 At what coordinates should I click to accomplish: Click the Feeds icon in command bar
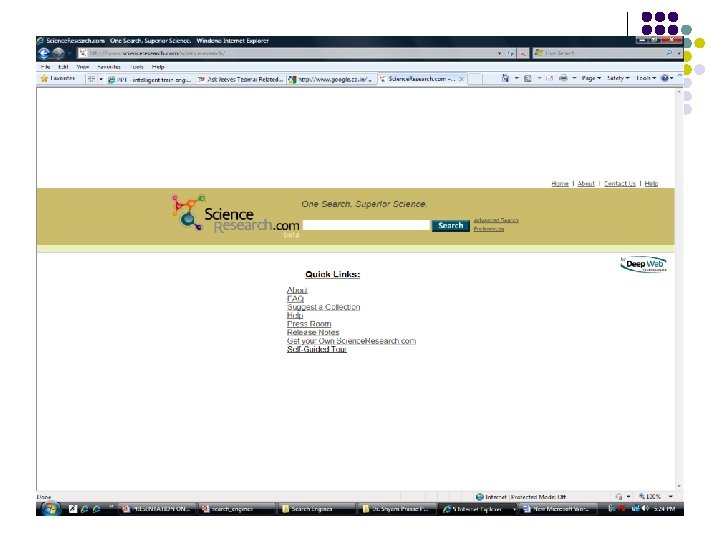528,79
